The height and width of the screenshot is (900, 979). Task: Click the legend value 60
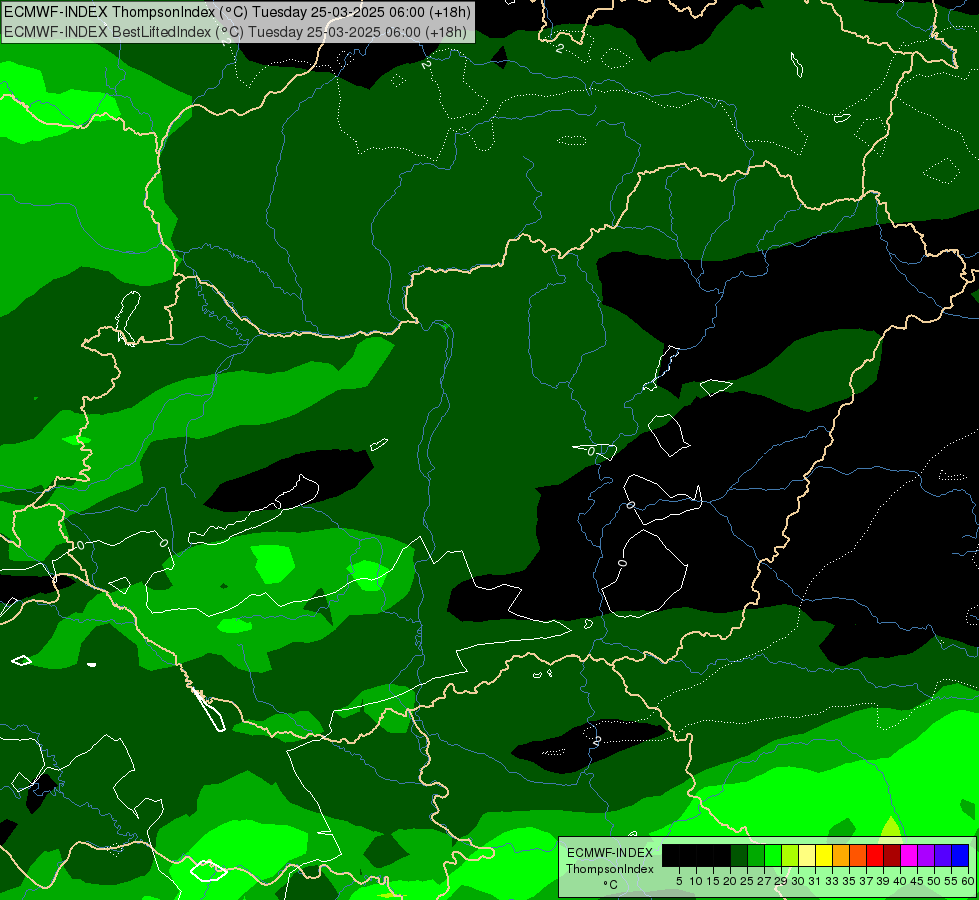(x=968, y=881)
